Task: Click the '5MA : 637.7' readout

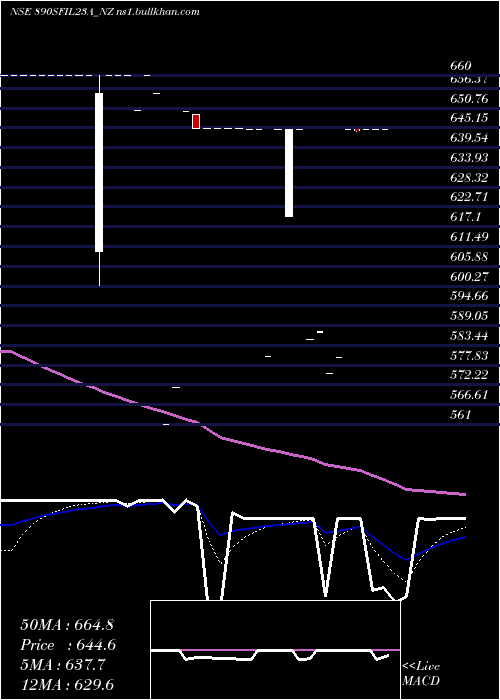Action: click(x=63, y=665)
